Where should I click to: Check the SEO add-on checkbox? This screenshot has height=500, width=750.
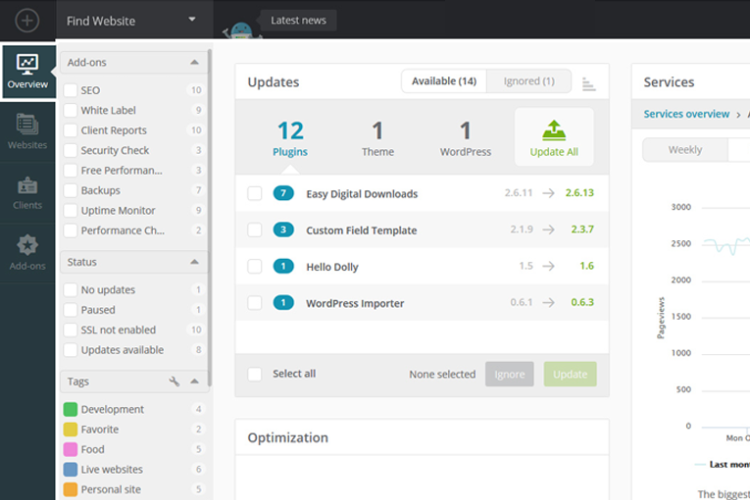tap(71, 91)
